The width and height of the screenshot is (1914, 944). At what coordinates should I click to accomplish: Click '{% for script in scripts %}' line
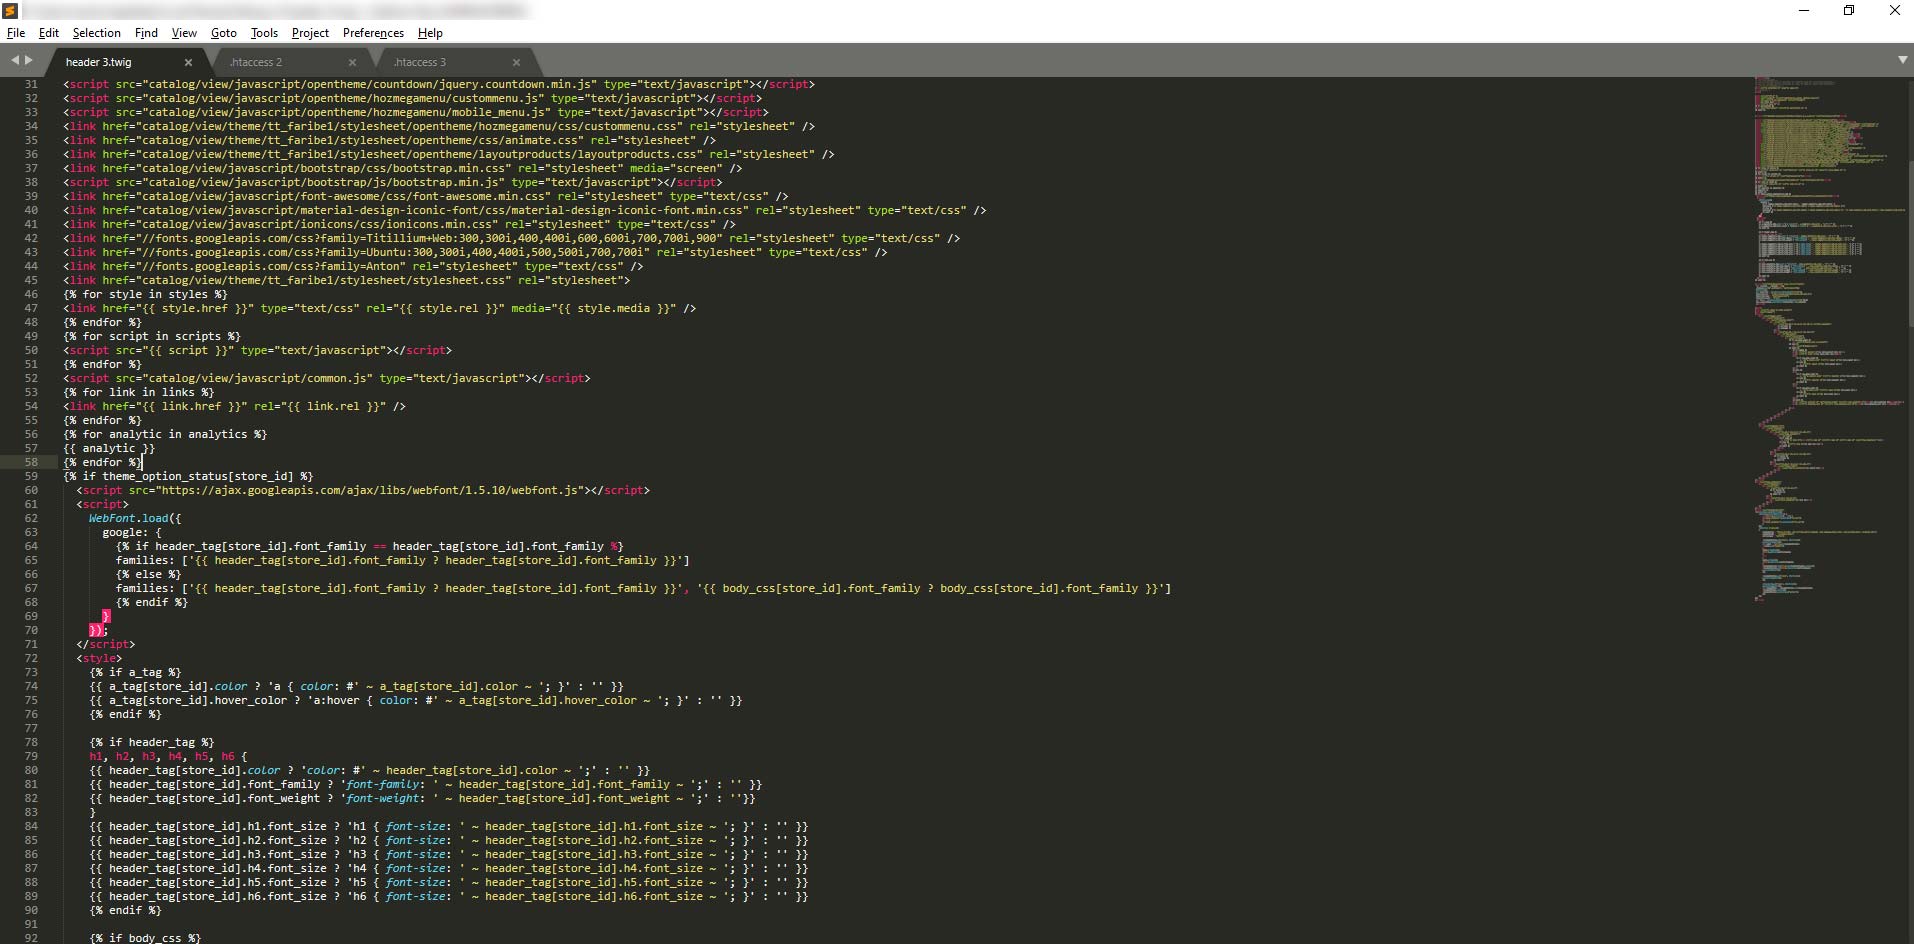click(152, 336)
